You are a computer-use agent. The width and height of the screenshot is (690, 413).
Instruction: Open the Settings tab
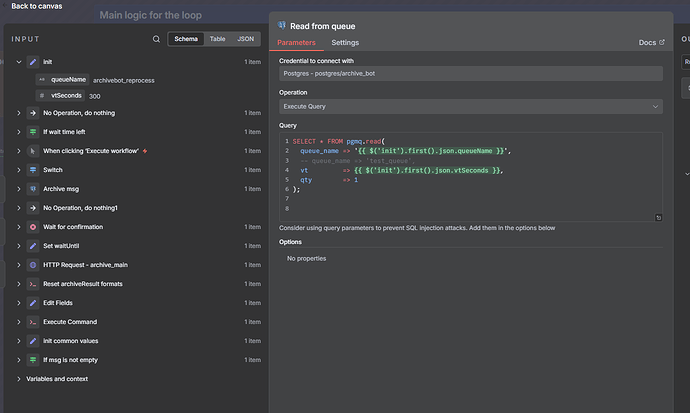(x=345, y=43)
